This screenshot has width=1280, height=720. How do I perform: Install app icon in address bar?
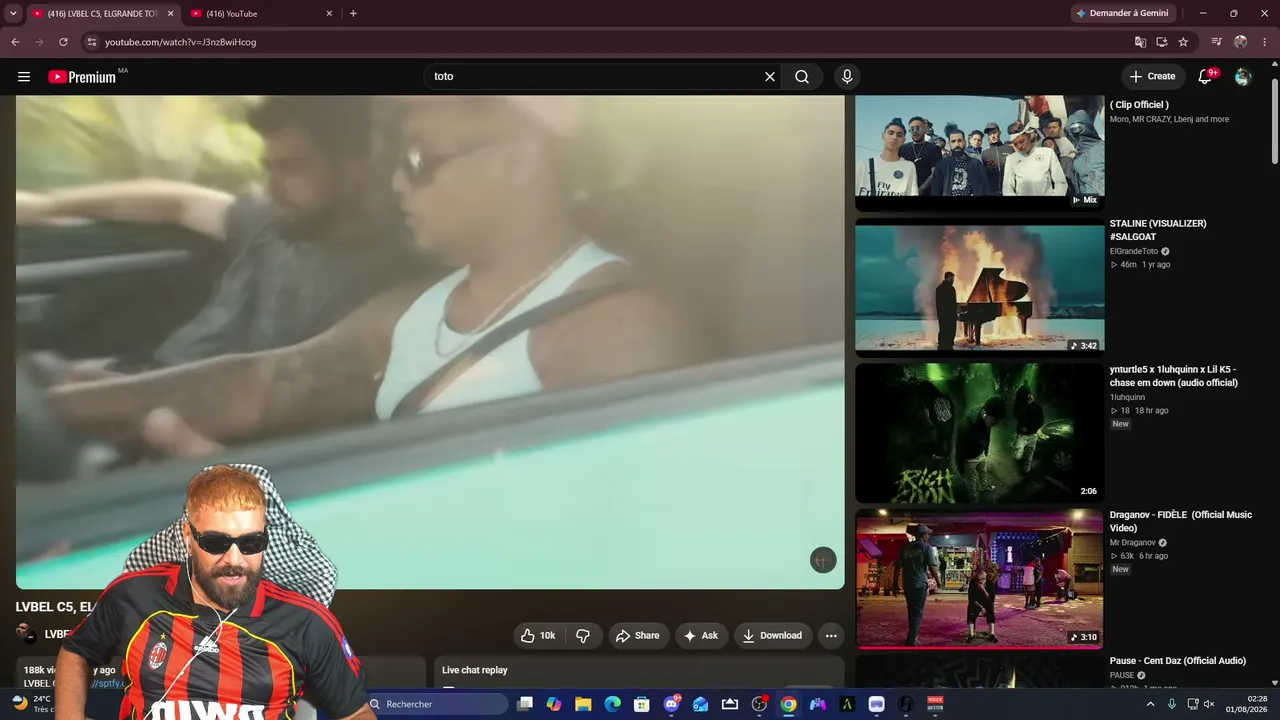(x=1162, y=42)
